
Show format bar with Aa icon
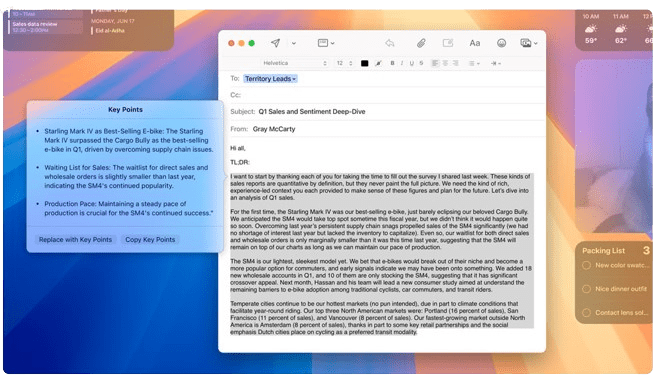coord(475,43)
